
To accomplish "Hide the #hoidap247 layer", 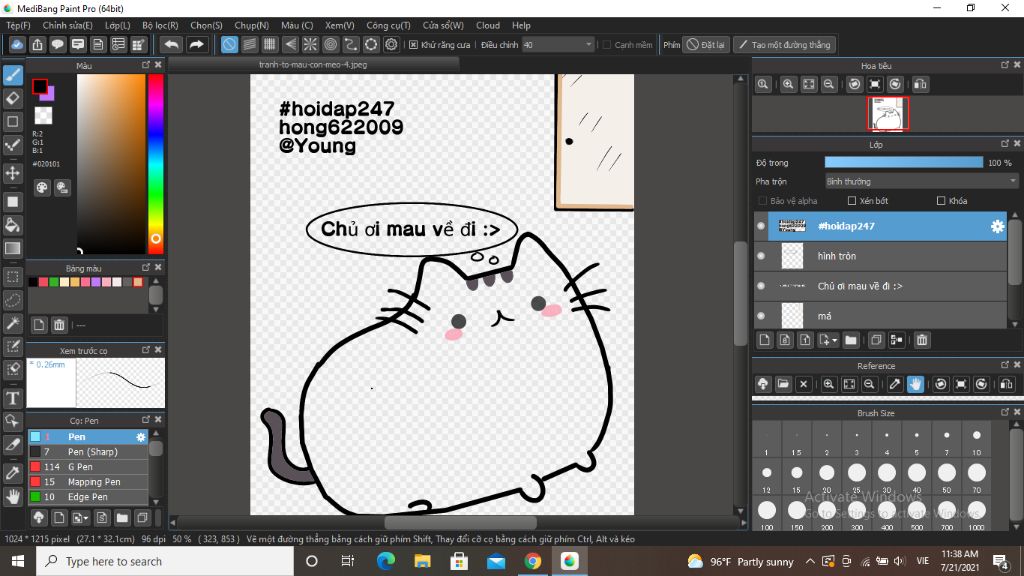I will [761, 226].
